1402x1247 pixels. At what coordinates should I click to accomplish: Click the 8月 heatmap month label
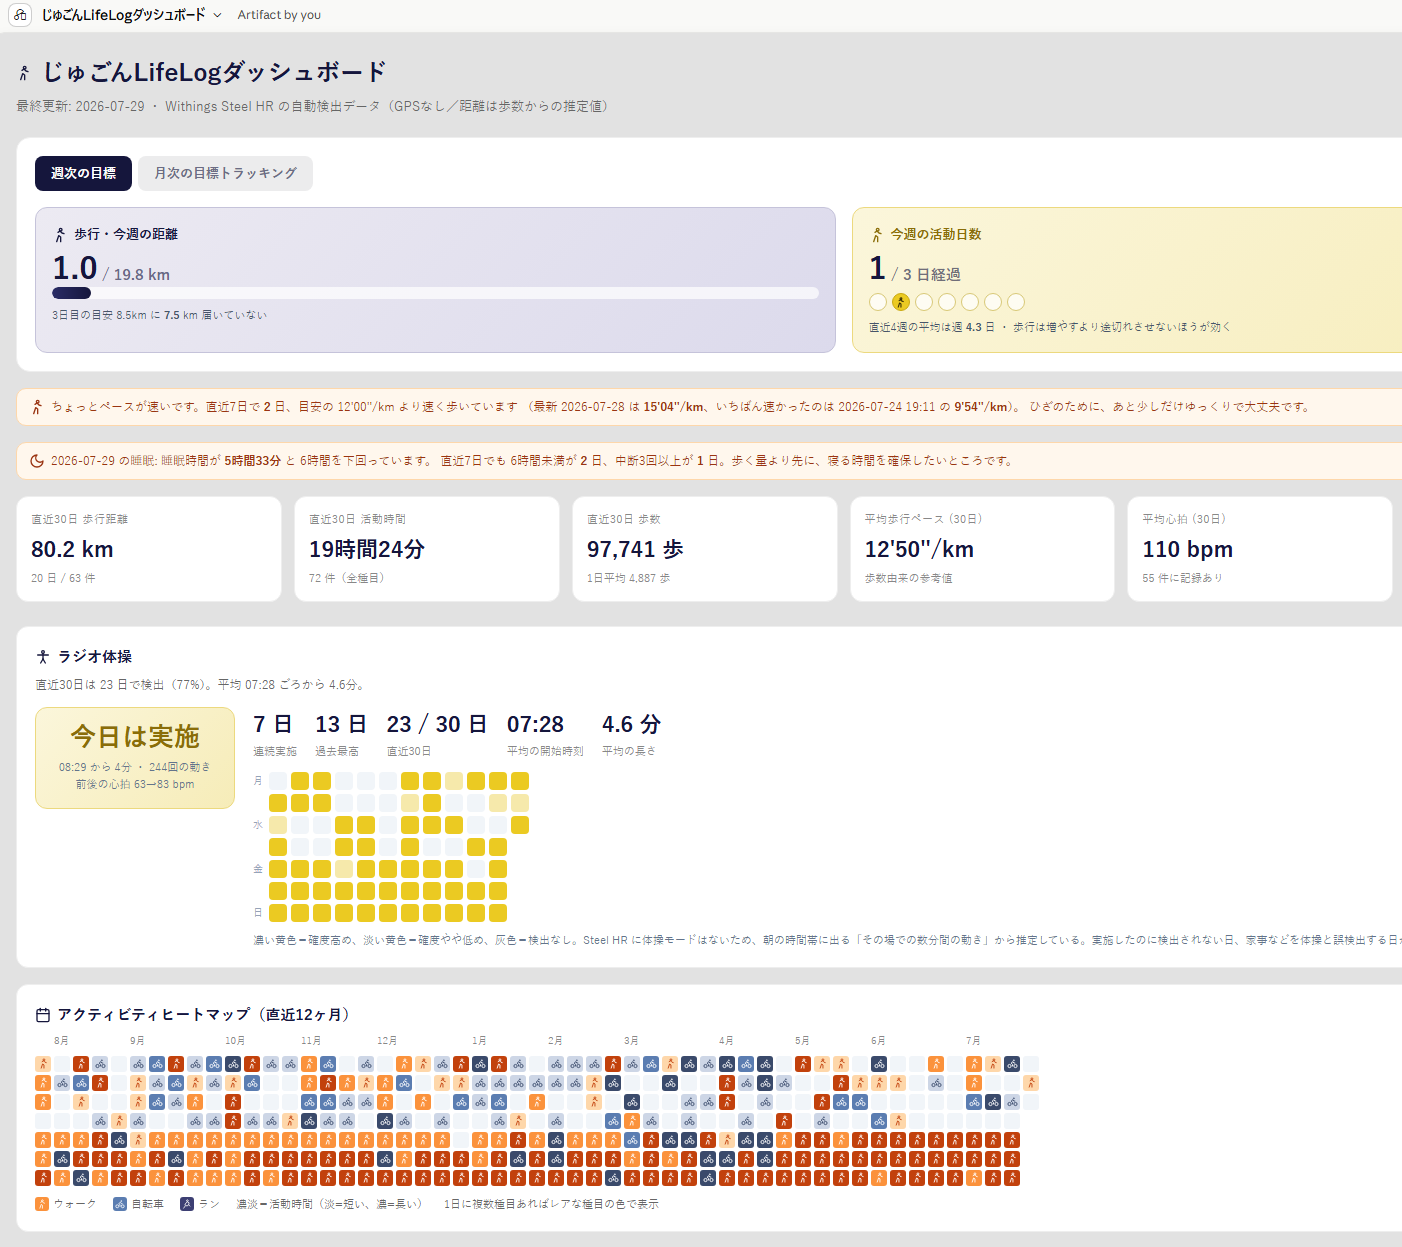click(61, 1041)
